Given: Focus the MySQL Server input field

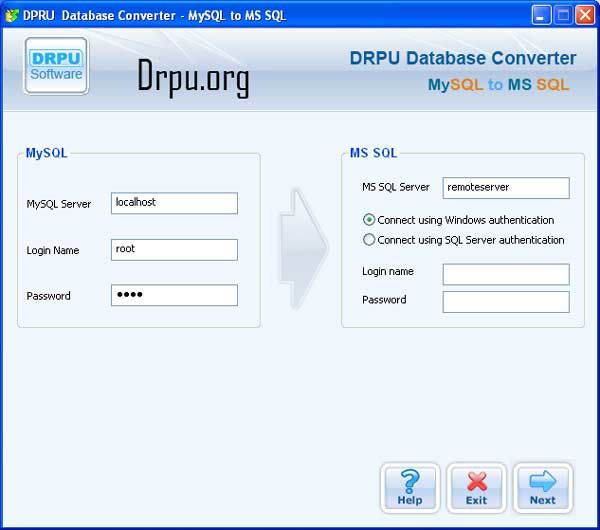Looking at the screenshot, I should [x=174, y=203].
